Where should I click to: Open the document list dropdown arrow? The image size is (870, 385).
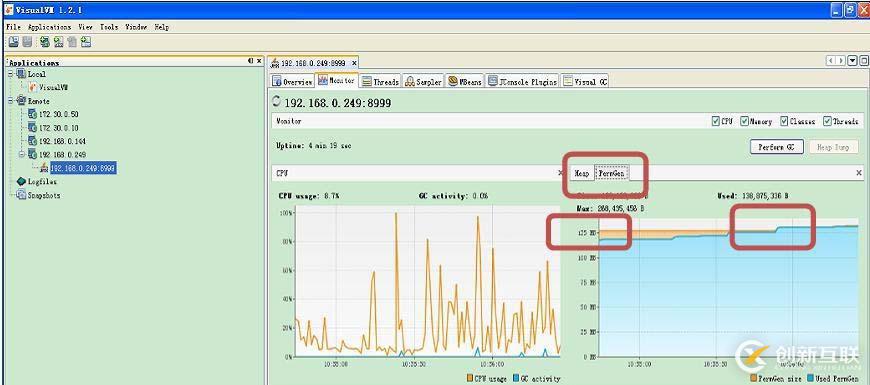pyautogui.click(x=853, y=61)
